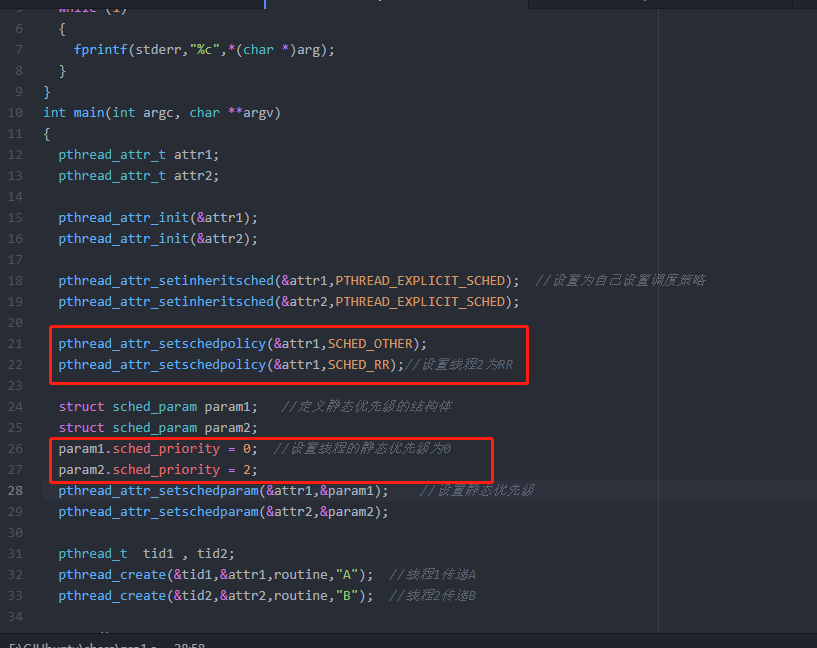The width and height of the screenshot is (817, 648).
Task: Click &param1 argument on line 28
Action: [x=347, y=491]
